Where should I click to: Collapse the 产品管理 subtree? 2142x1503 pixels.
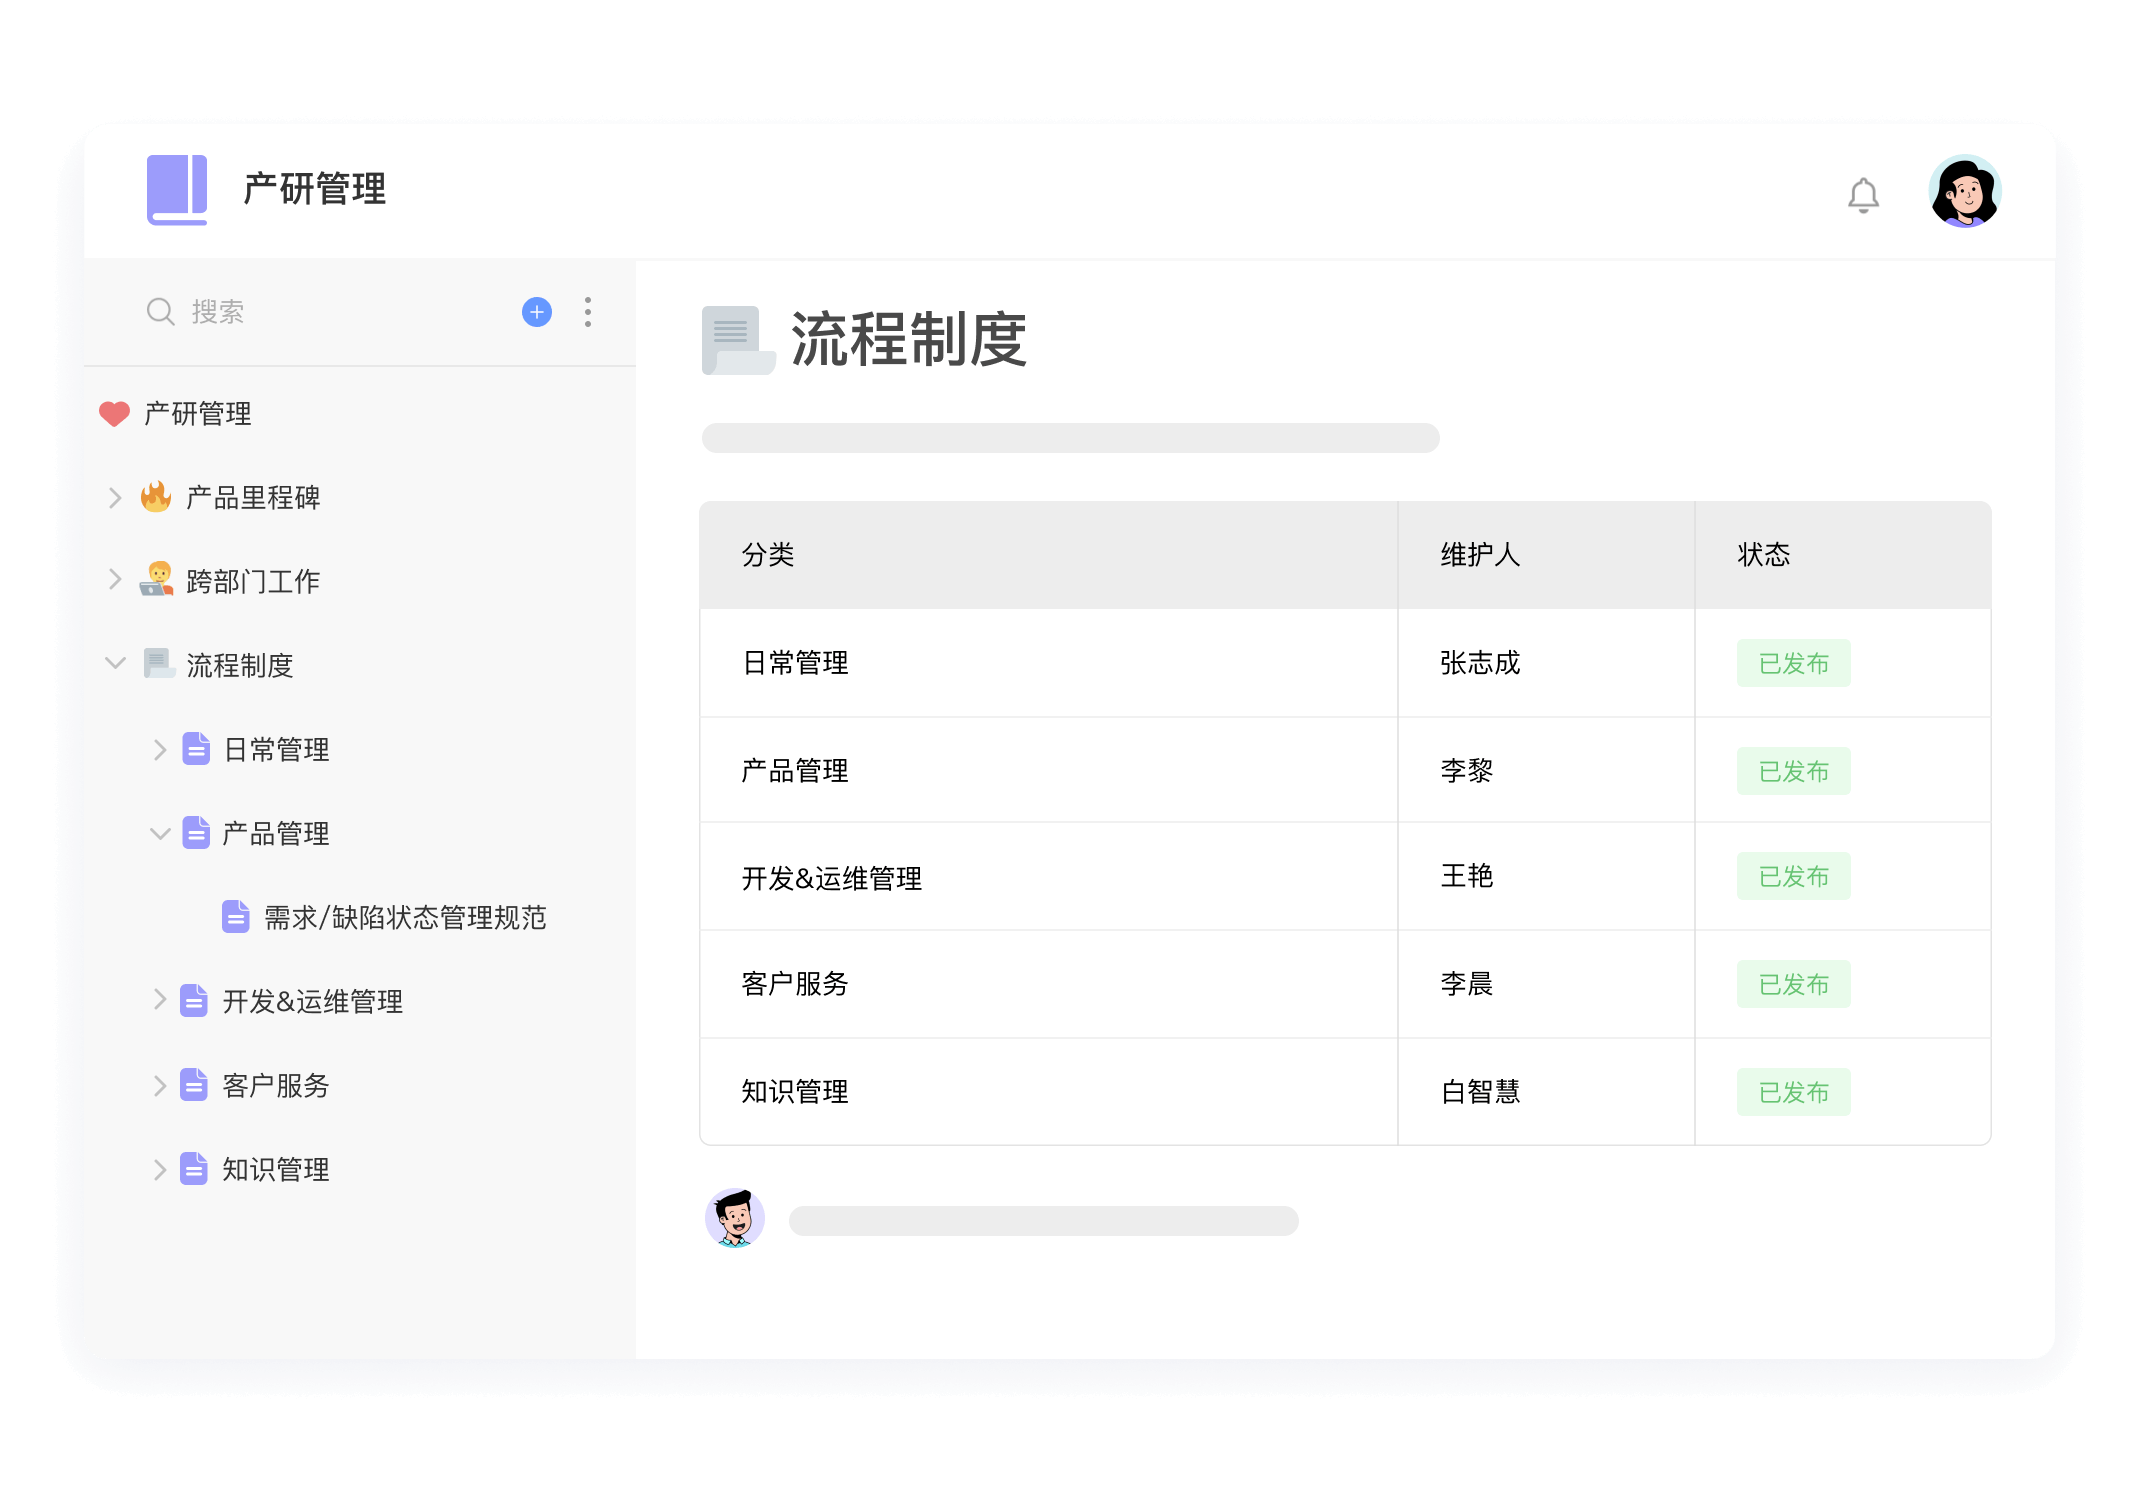160,833
